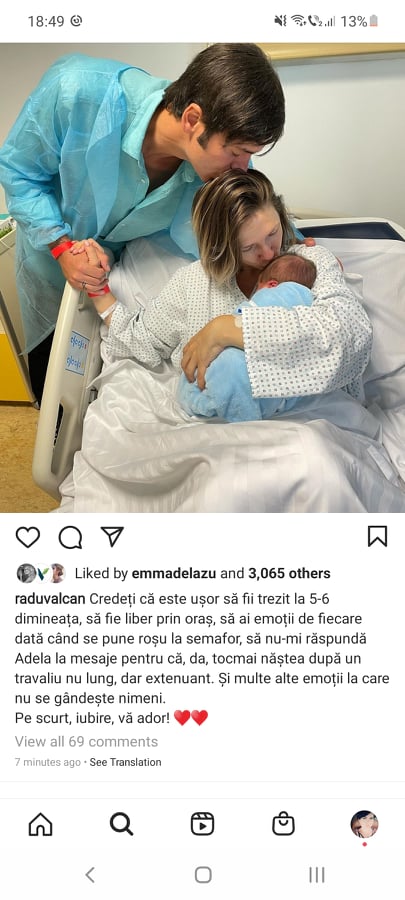The width and height of the screenshot is (405, 900).
Task: Open comments with the speech bubble icon
Action: [70, 537]
